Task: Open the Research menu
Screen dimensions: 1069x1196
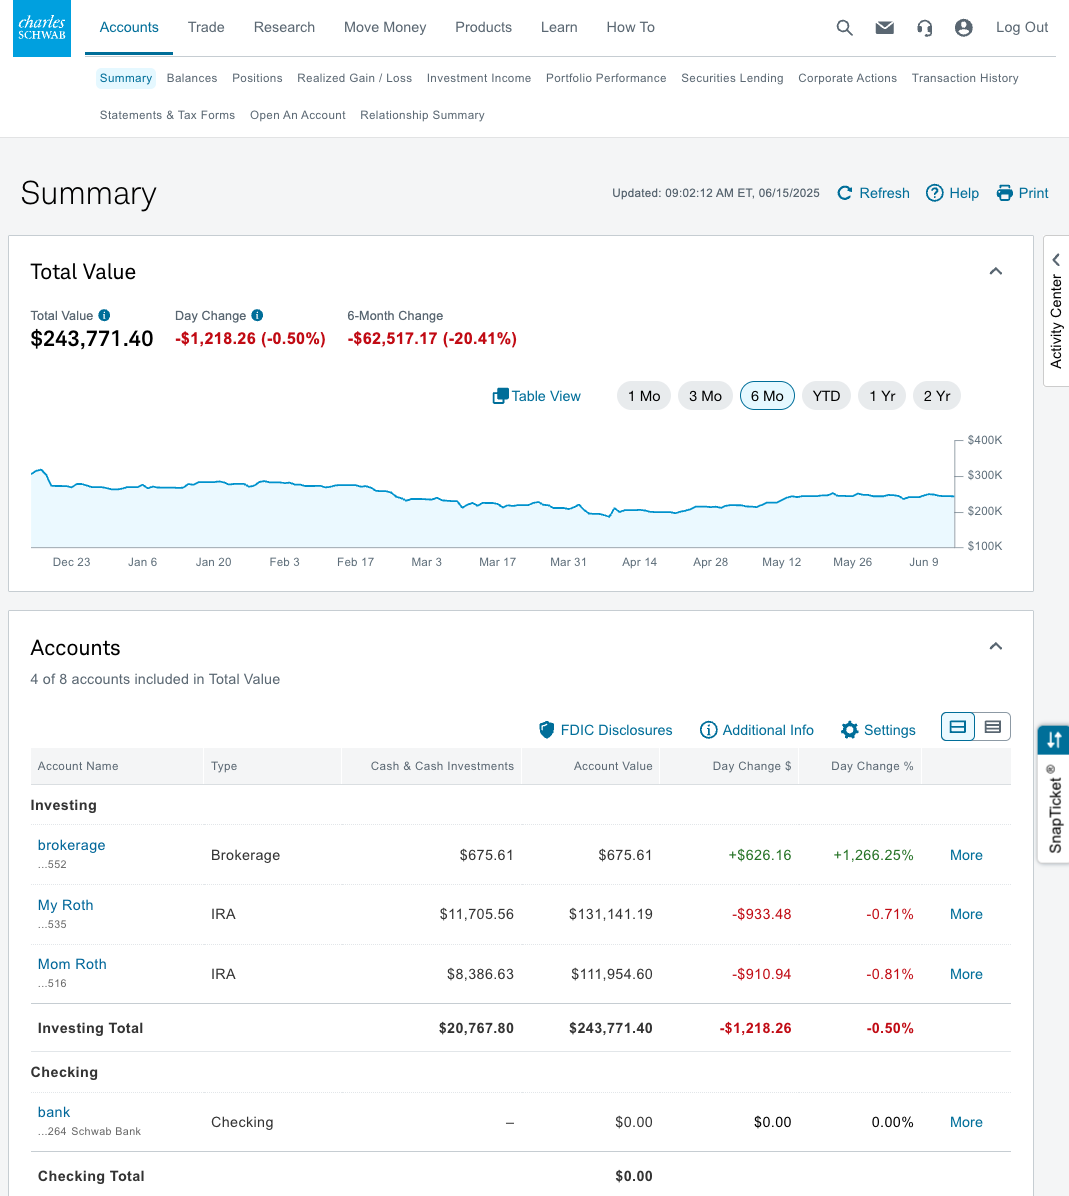Action: pyautogui.click(x=284, y=27)
